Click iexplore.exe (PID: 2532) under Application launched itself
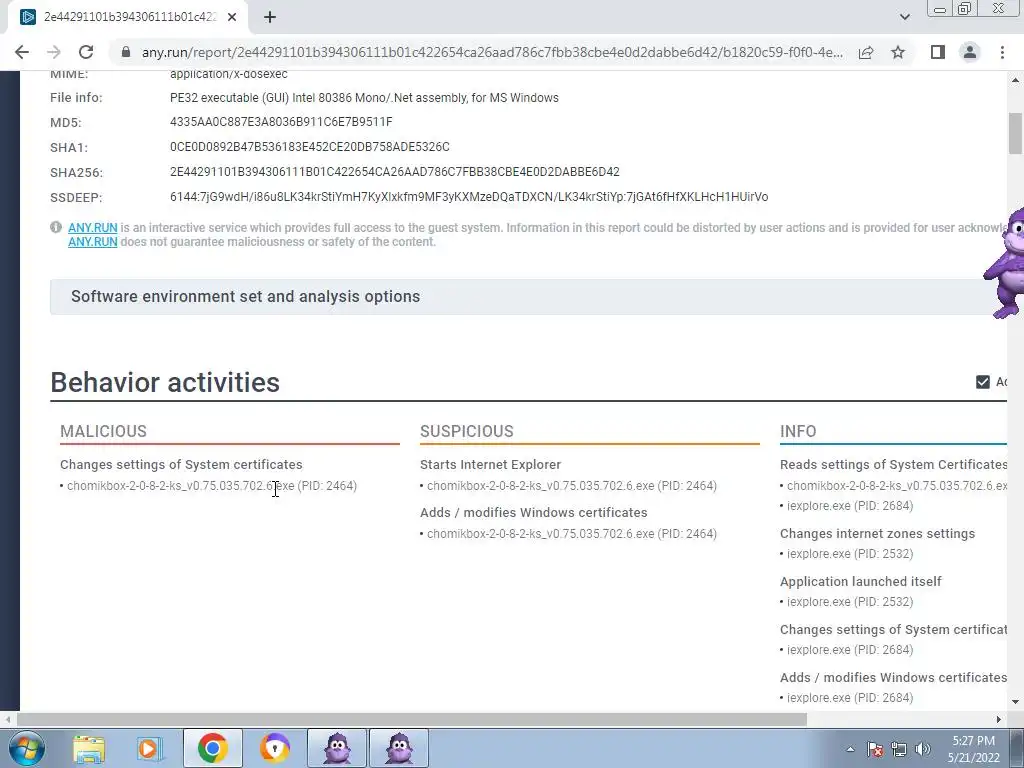 (x=850, y=601)
